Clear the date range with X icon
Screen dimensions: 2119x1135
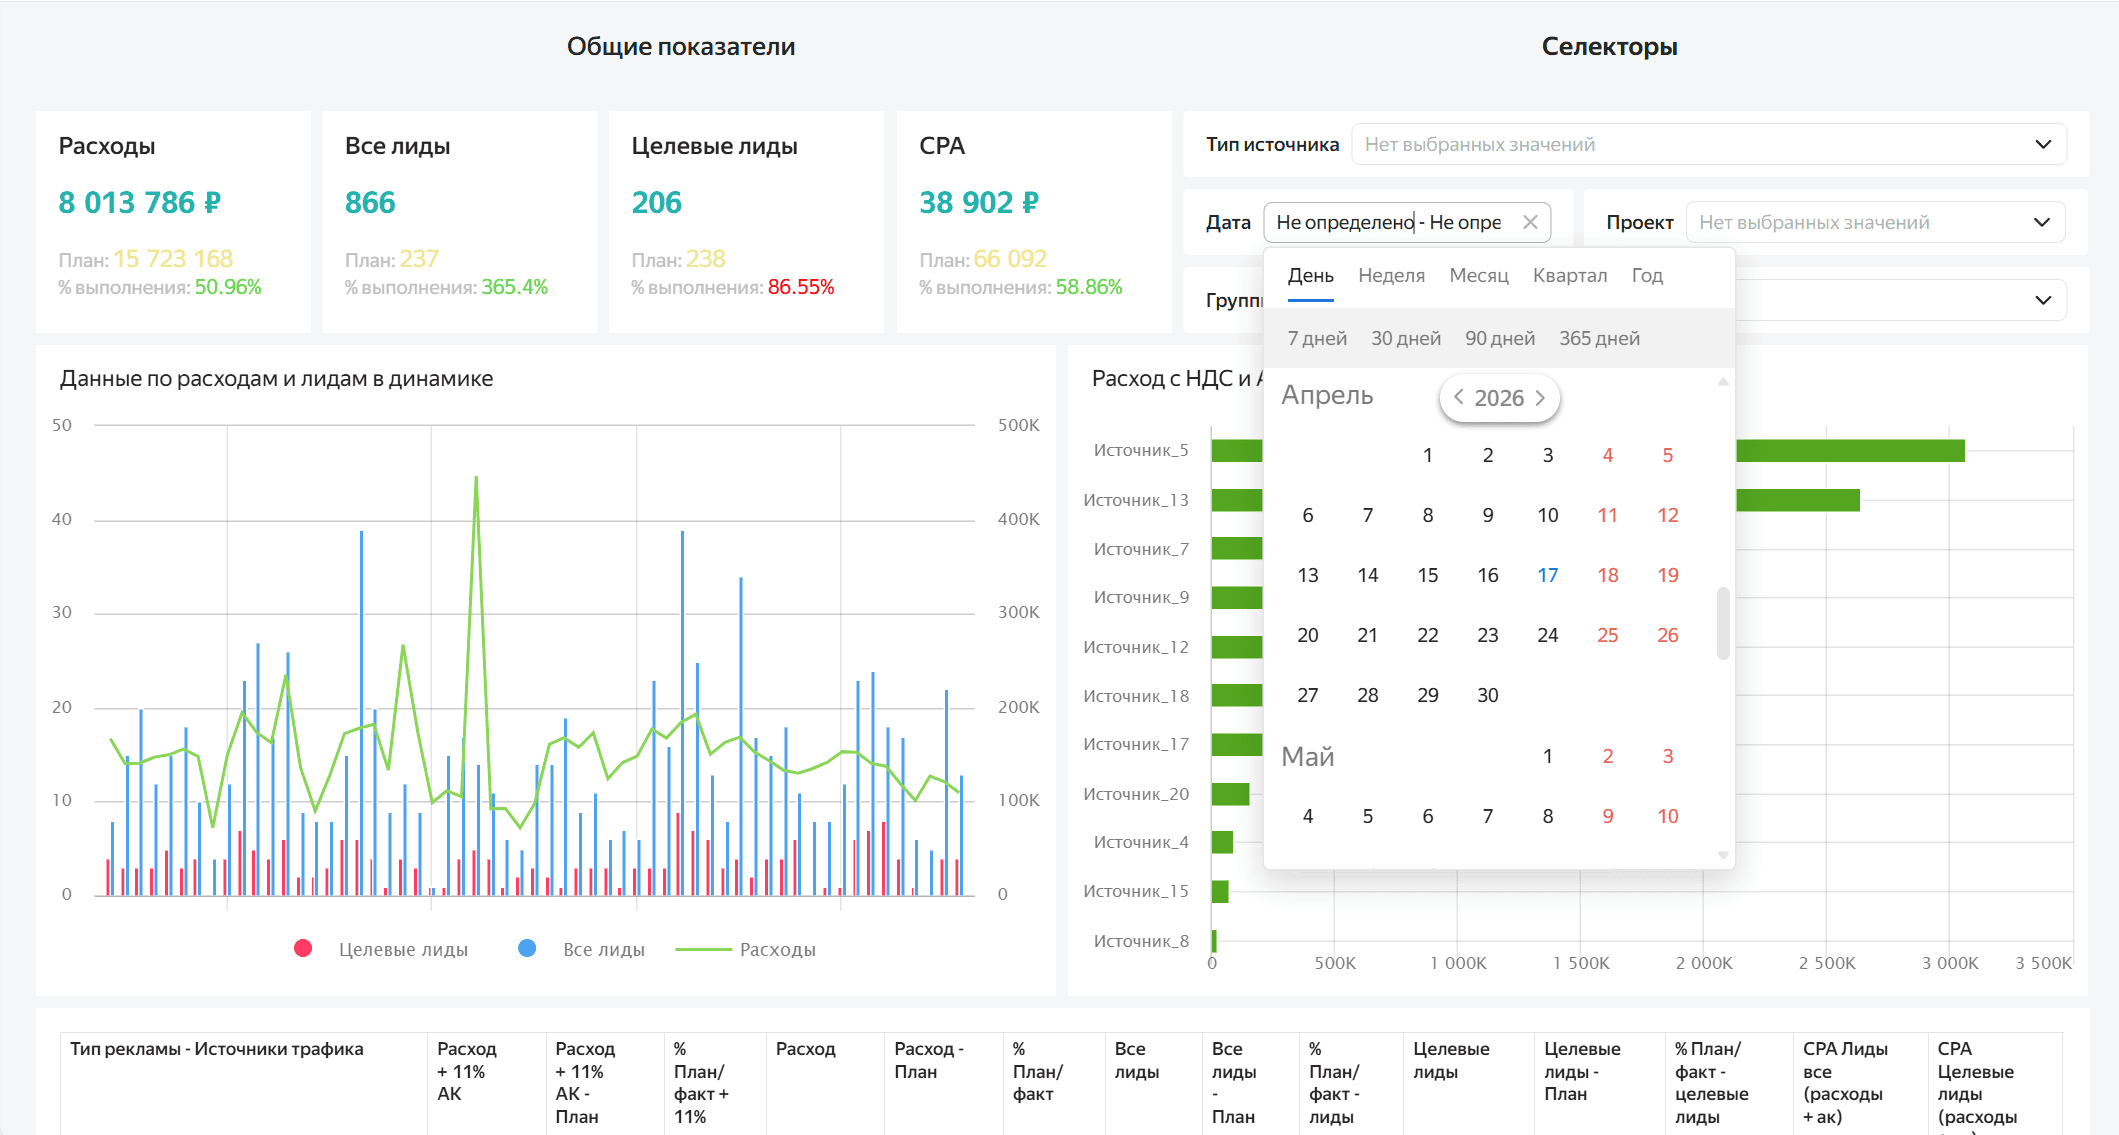(1530, 222)
